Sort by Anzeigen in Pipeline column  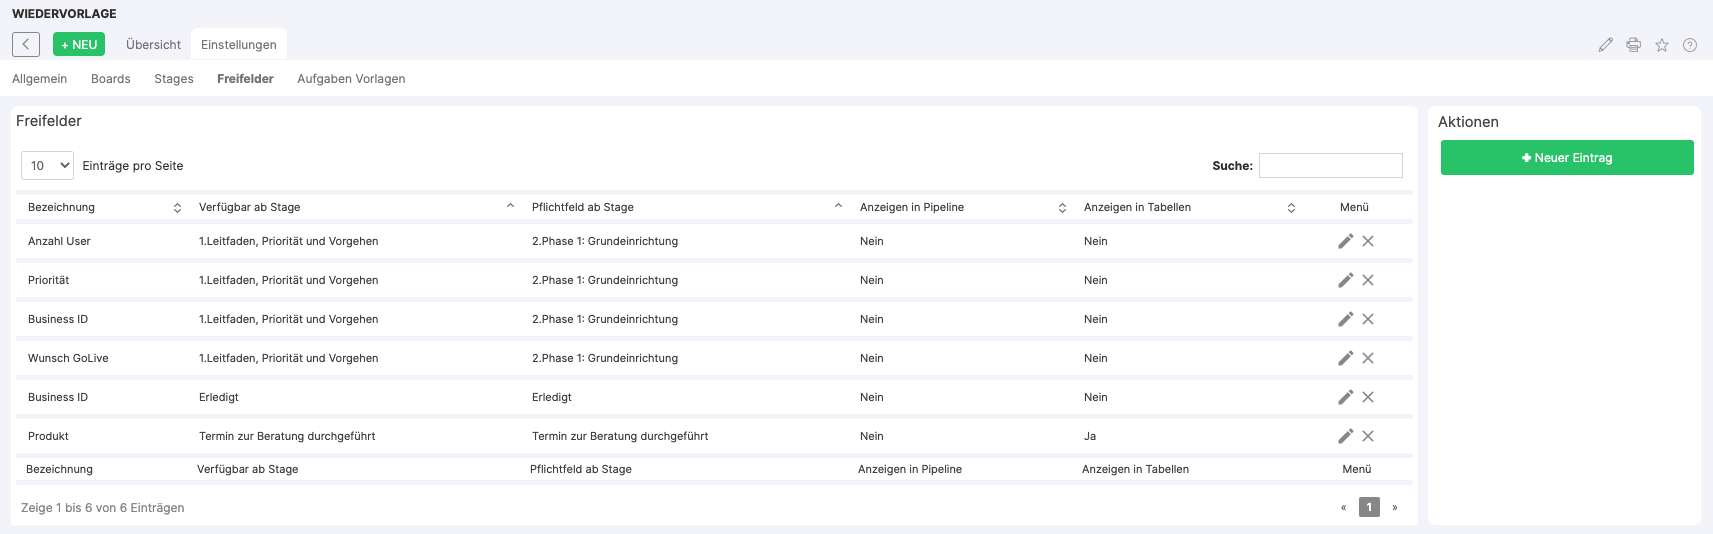click(x=962, y=207)
